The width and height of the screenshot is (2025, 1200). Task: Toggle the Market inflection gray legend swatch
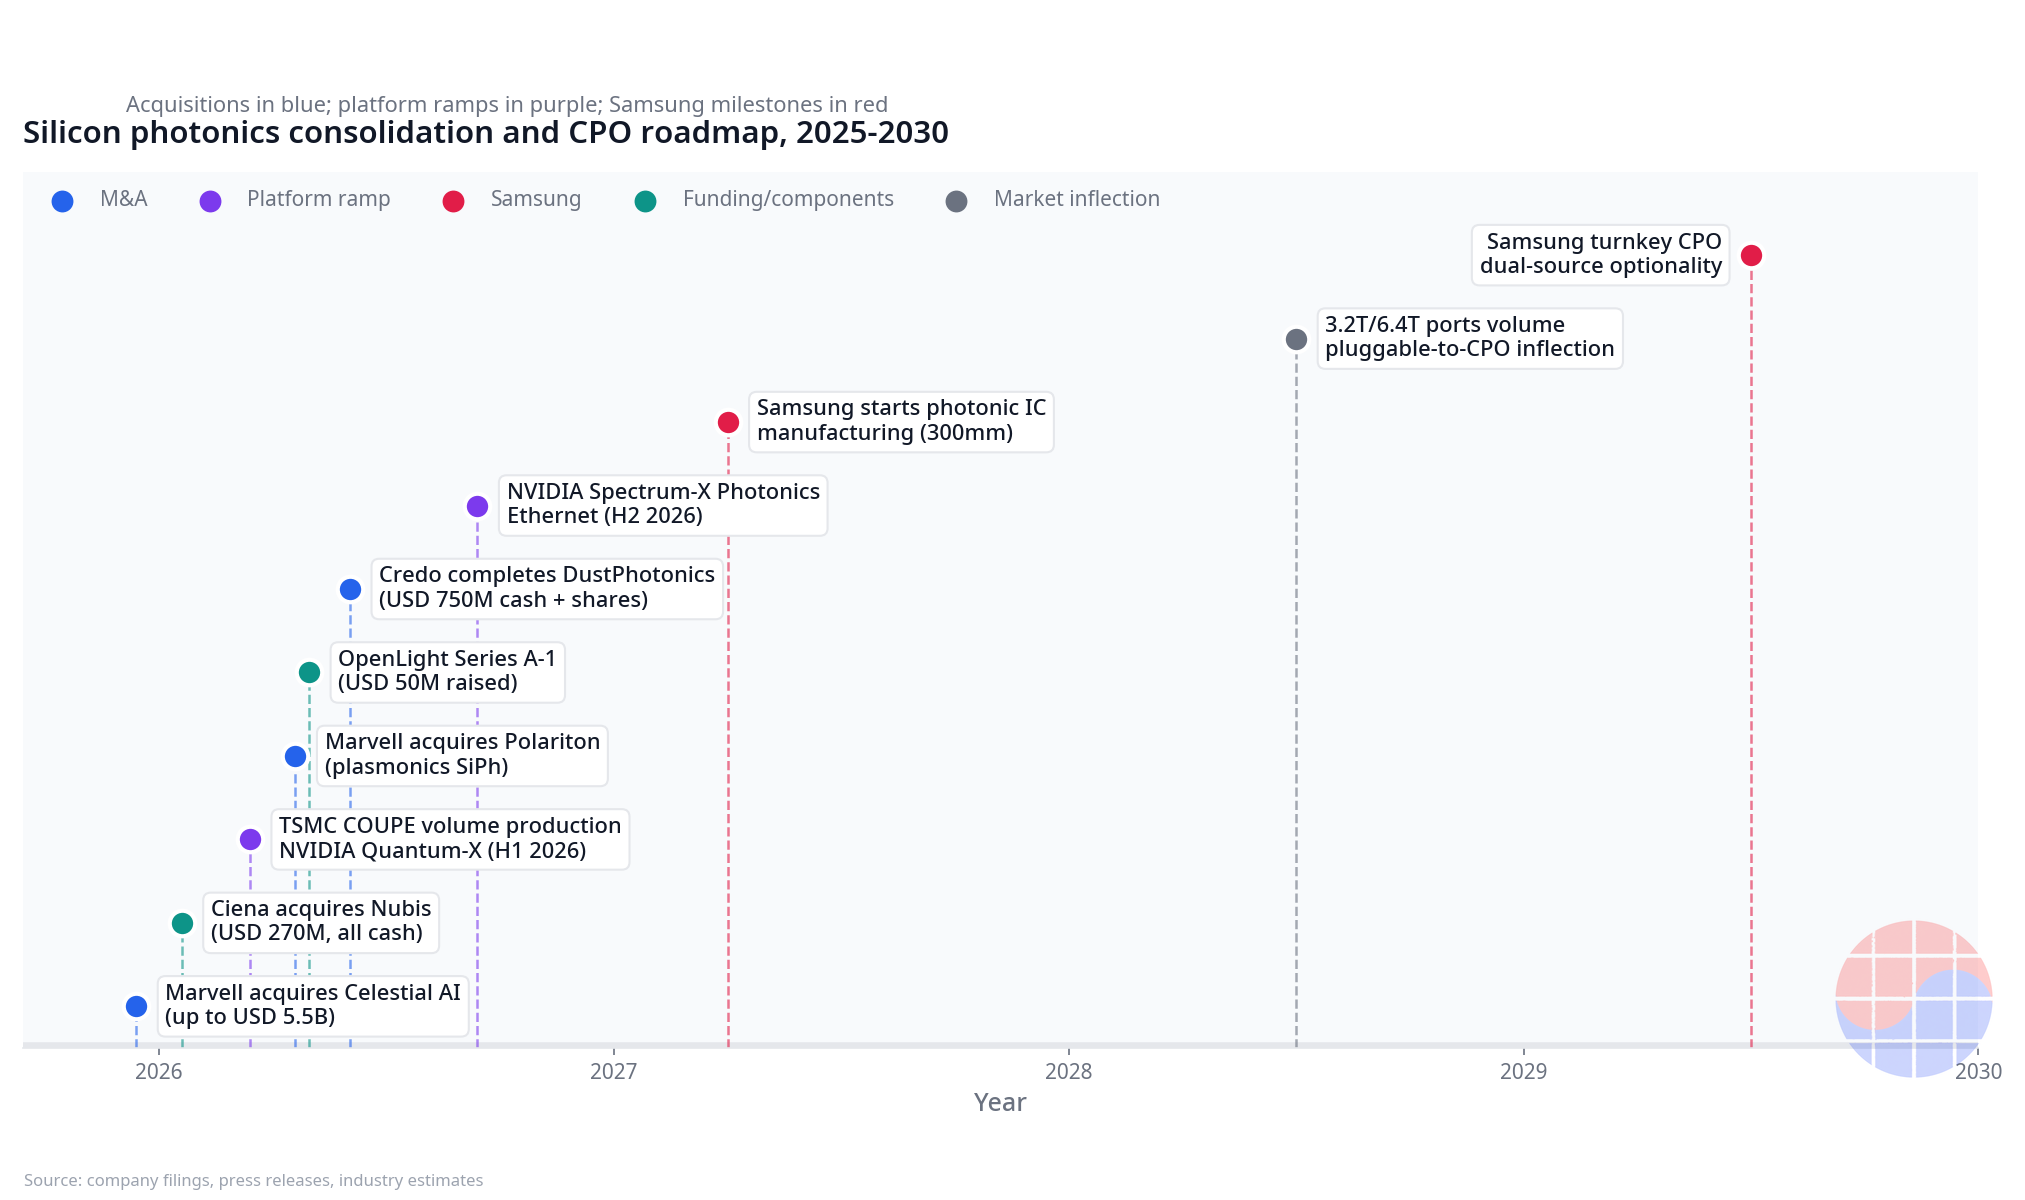pyautogui.click(x=957, y=201)
